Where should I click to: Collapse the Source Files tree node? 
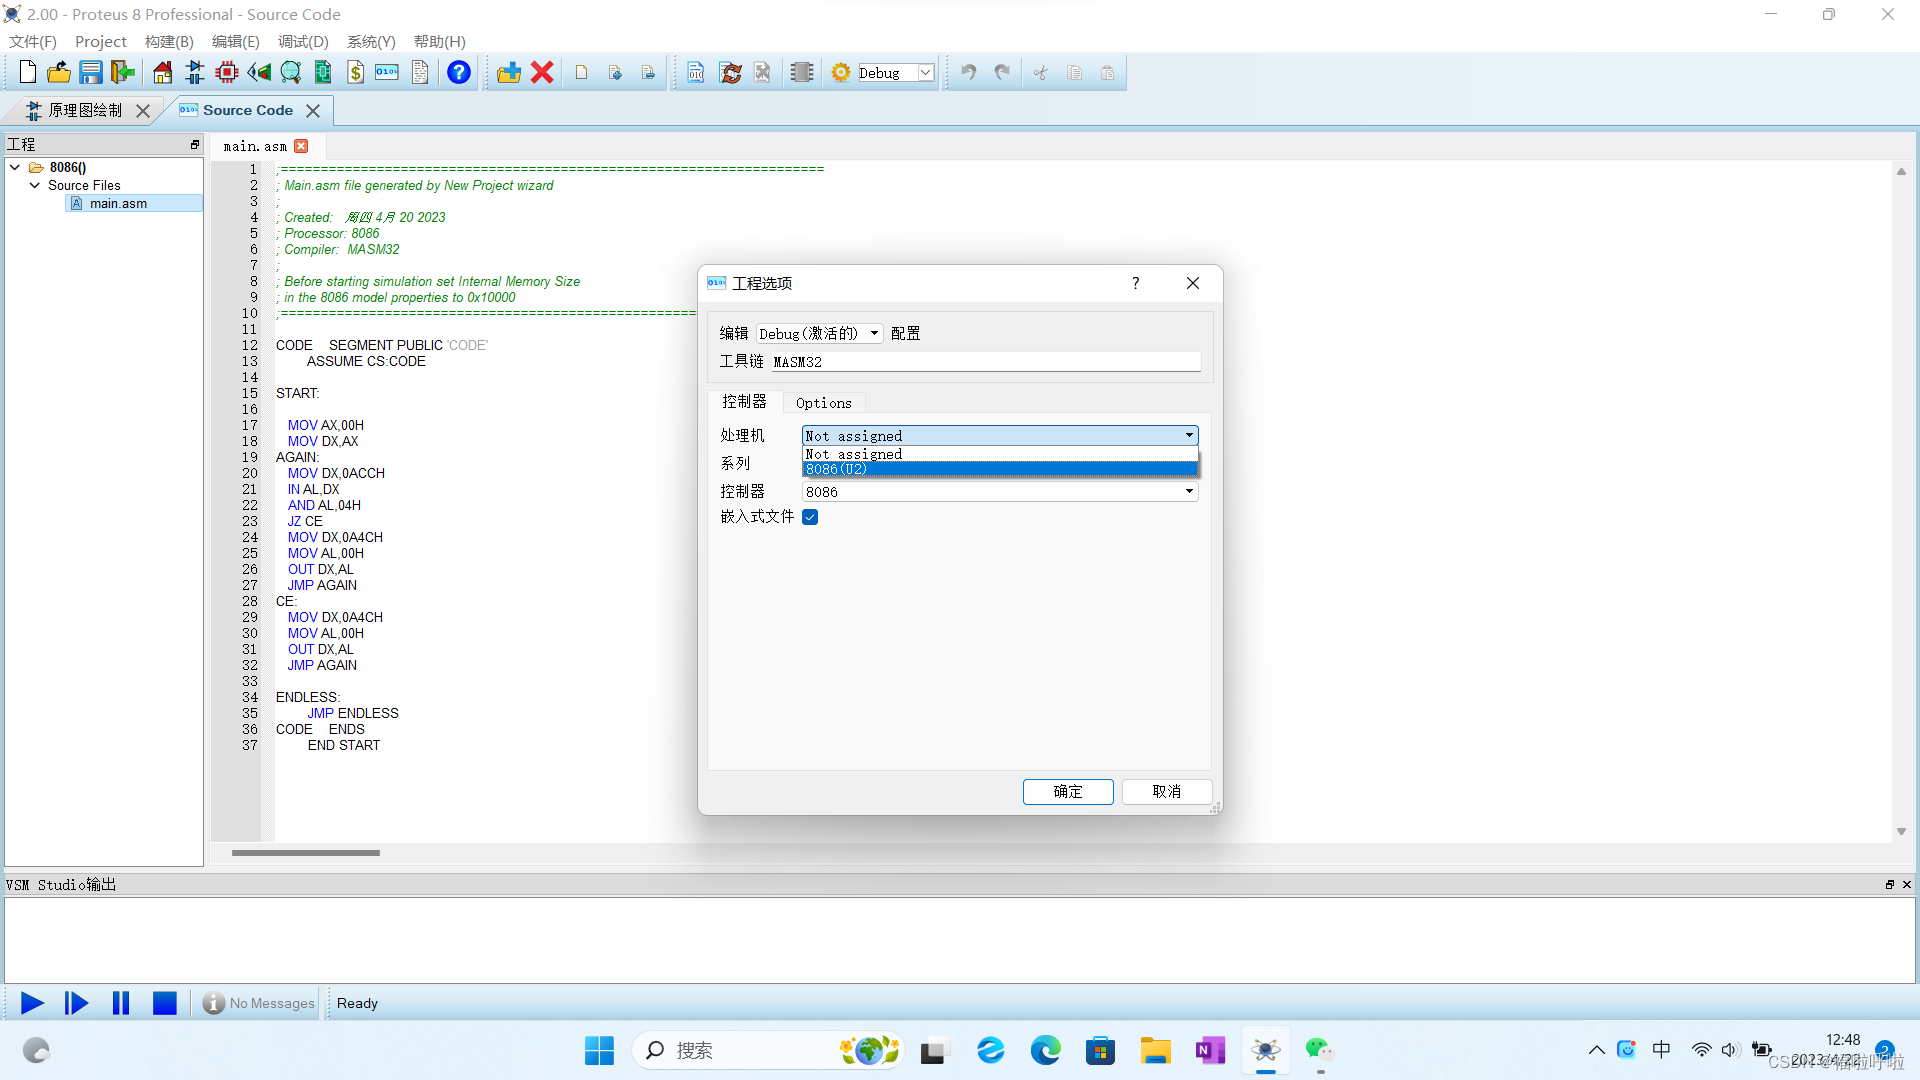(x=35, y=185)
